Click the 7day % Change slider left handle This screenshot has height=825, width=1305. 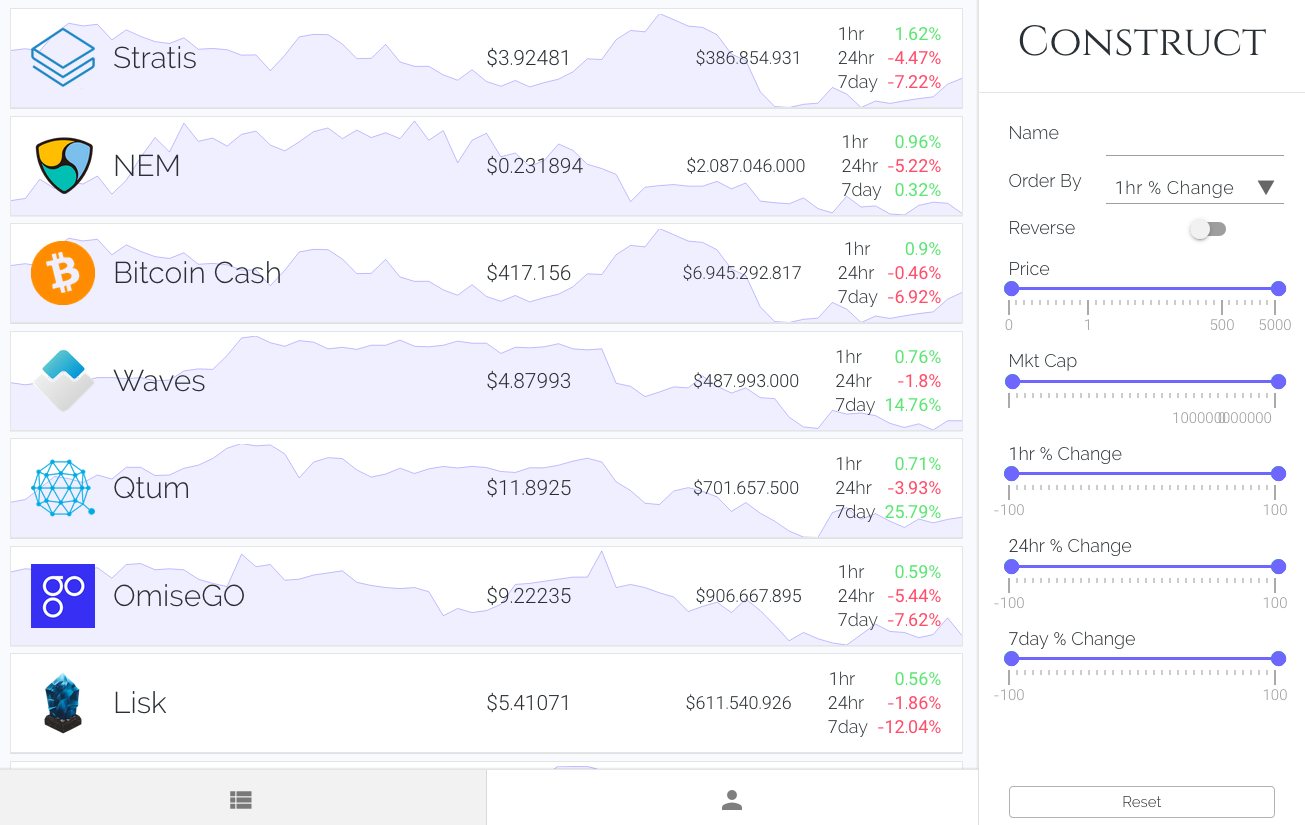pyautogui.click(x=1012, y=659)
